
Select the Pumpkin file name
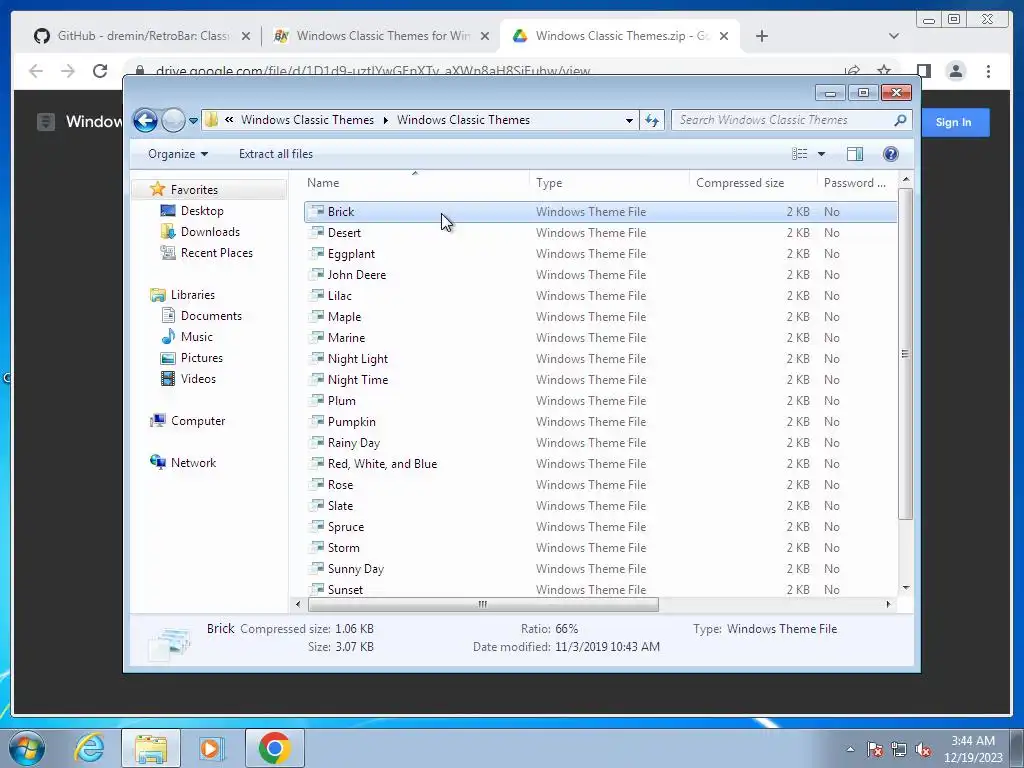coord(351,422)
